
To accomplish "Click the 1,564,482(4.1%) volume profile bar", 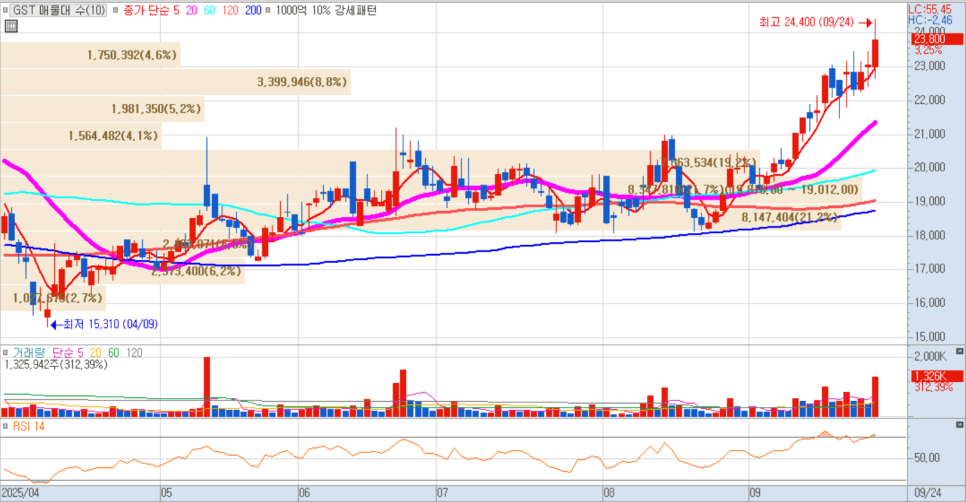I will (x=81, y=136).
